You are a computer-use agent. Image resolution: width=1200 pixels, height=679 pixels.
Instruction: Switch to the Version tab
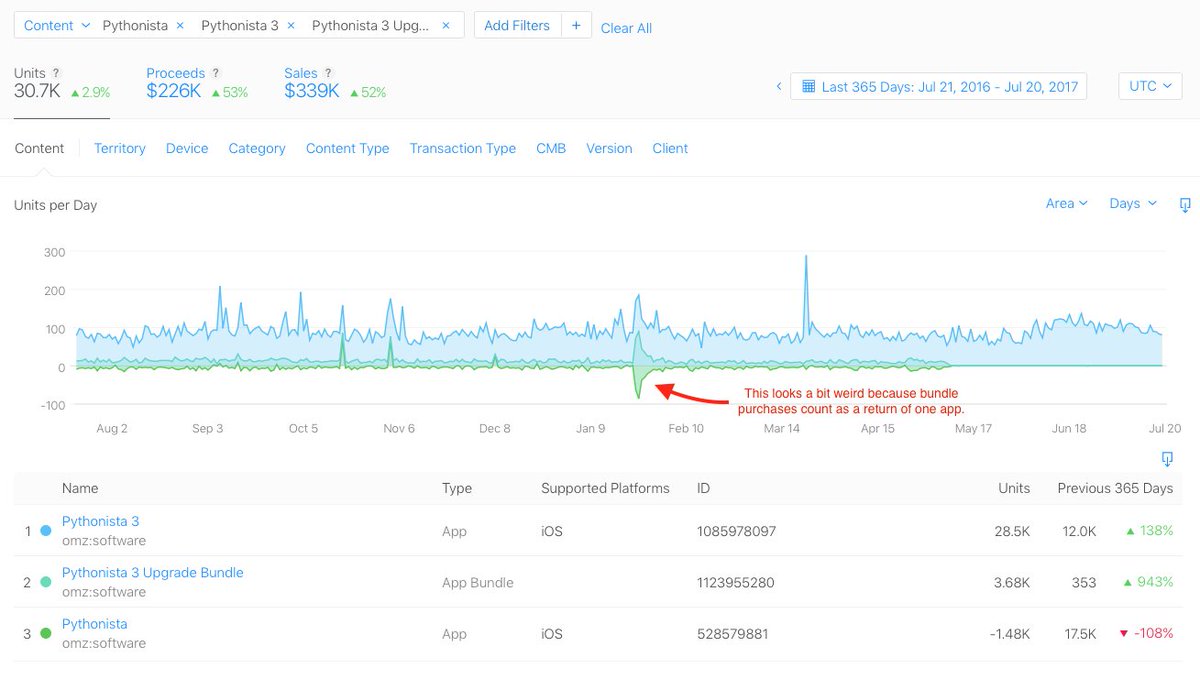tap(609, 148)
